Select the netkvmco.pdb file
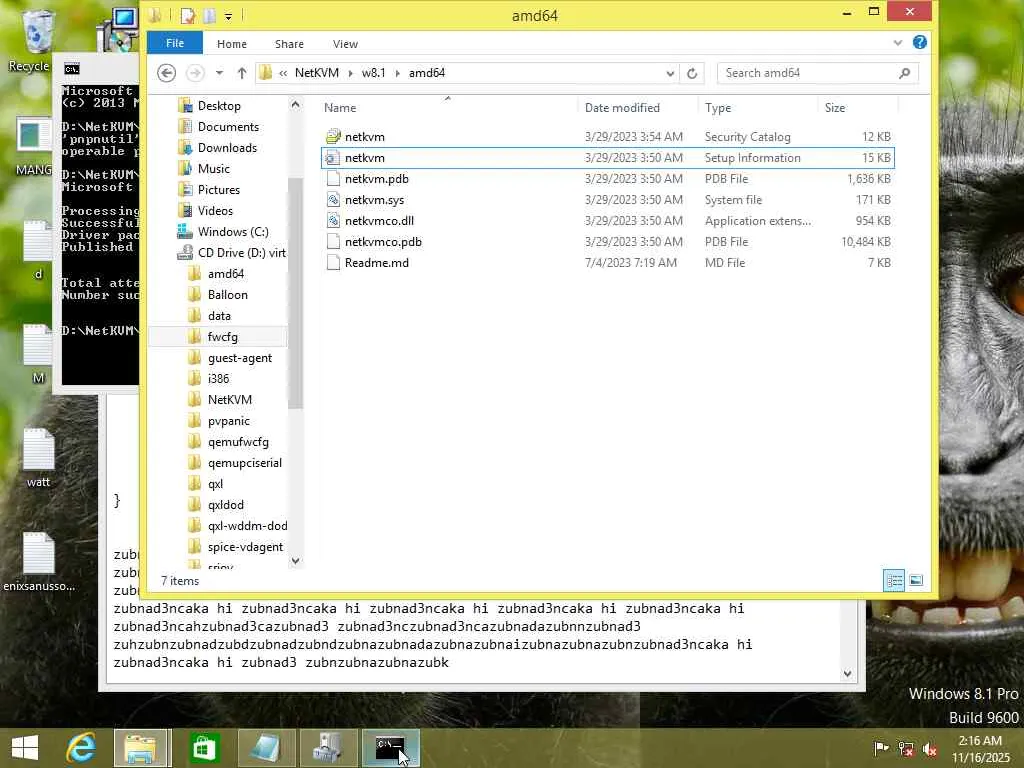The width and height of the screenshot is (1024, 768). tap(607, 242)
